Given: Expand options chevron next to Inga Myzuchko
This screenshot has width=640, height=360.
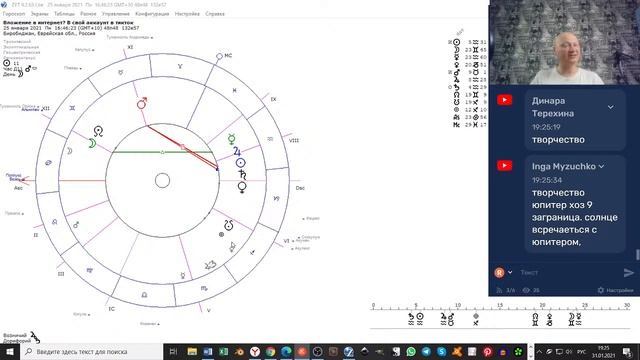Looking at the screenshot, I should pos(601,167).
